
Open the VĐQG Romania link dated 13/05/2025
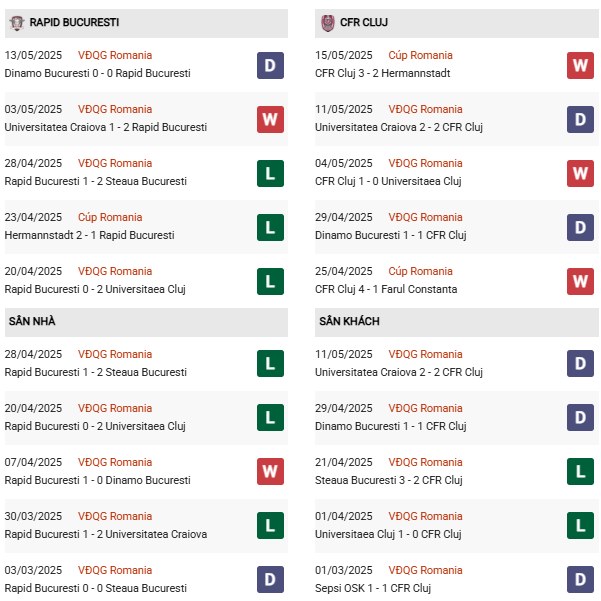click(115, 55)
